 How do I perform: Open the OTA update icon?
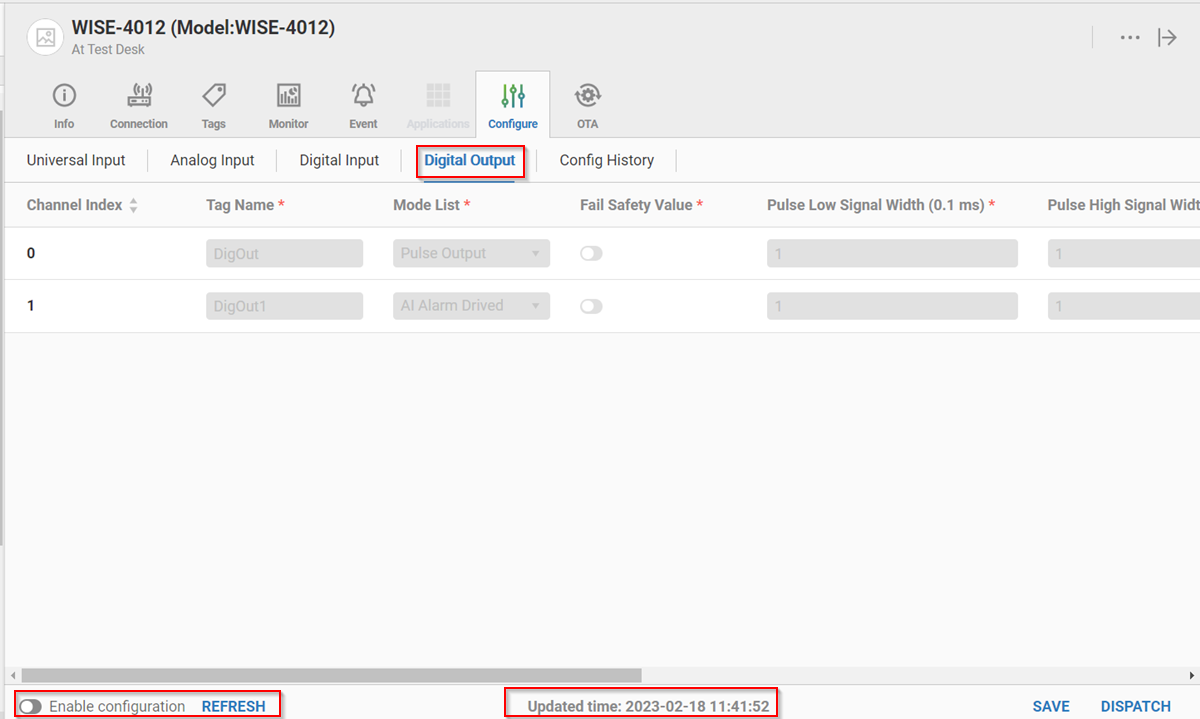[x=587, y=97]
